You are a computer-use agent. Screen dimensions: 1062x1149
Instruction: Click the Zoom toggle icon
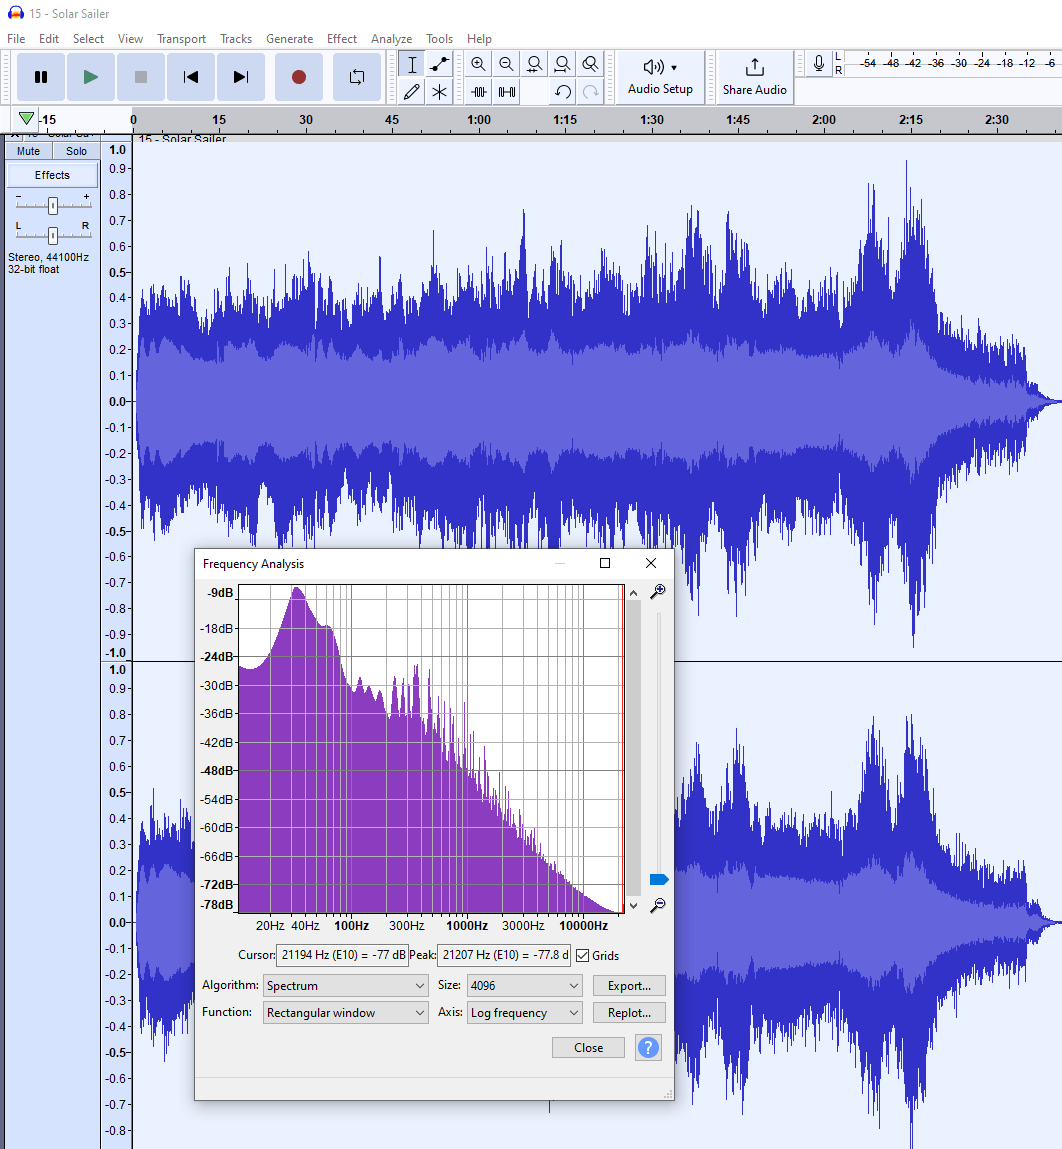click(x=590, y=64)
